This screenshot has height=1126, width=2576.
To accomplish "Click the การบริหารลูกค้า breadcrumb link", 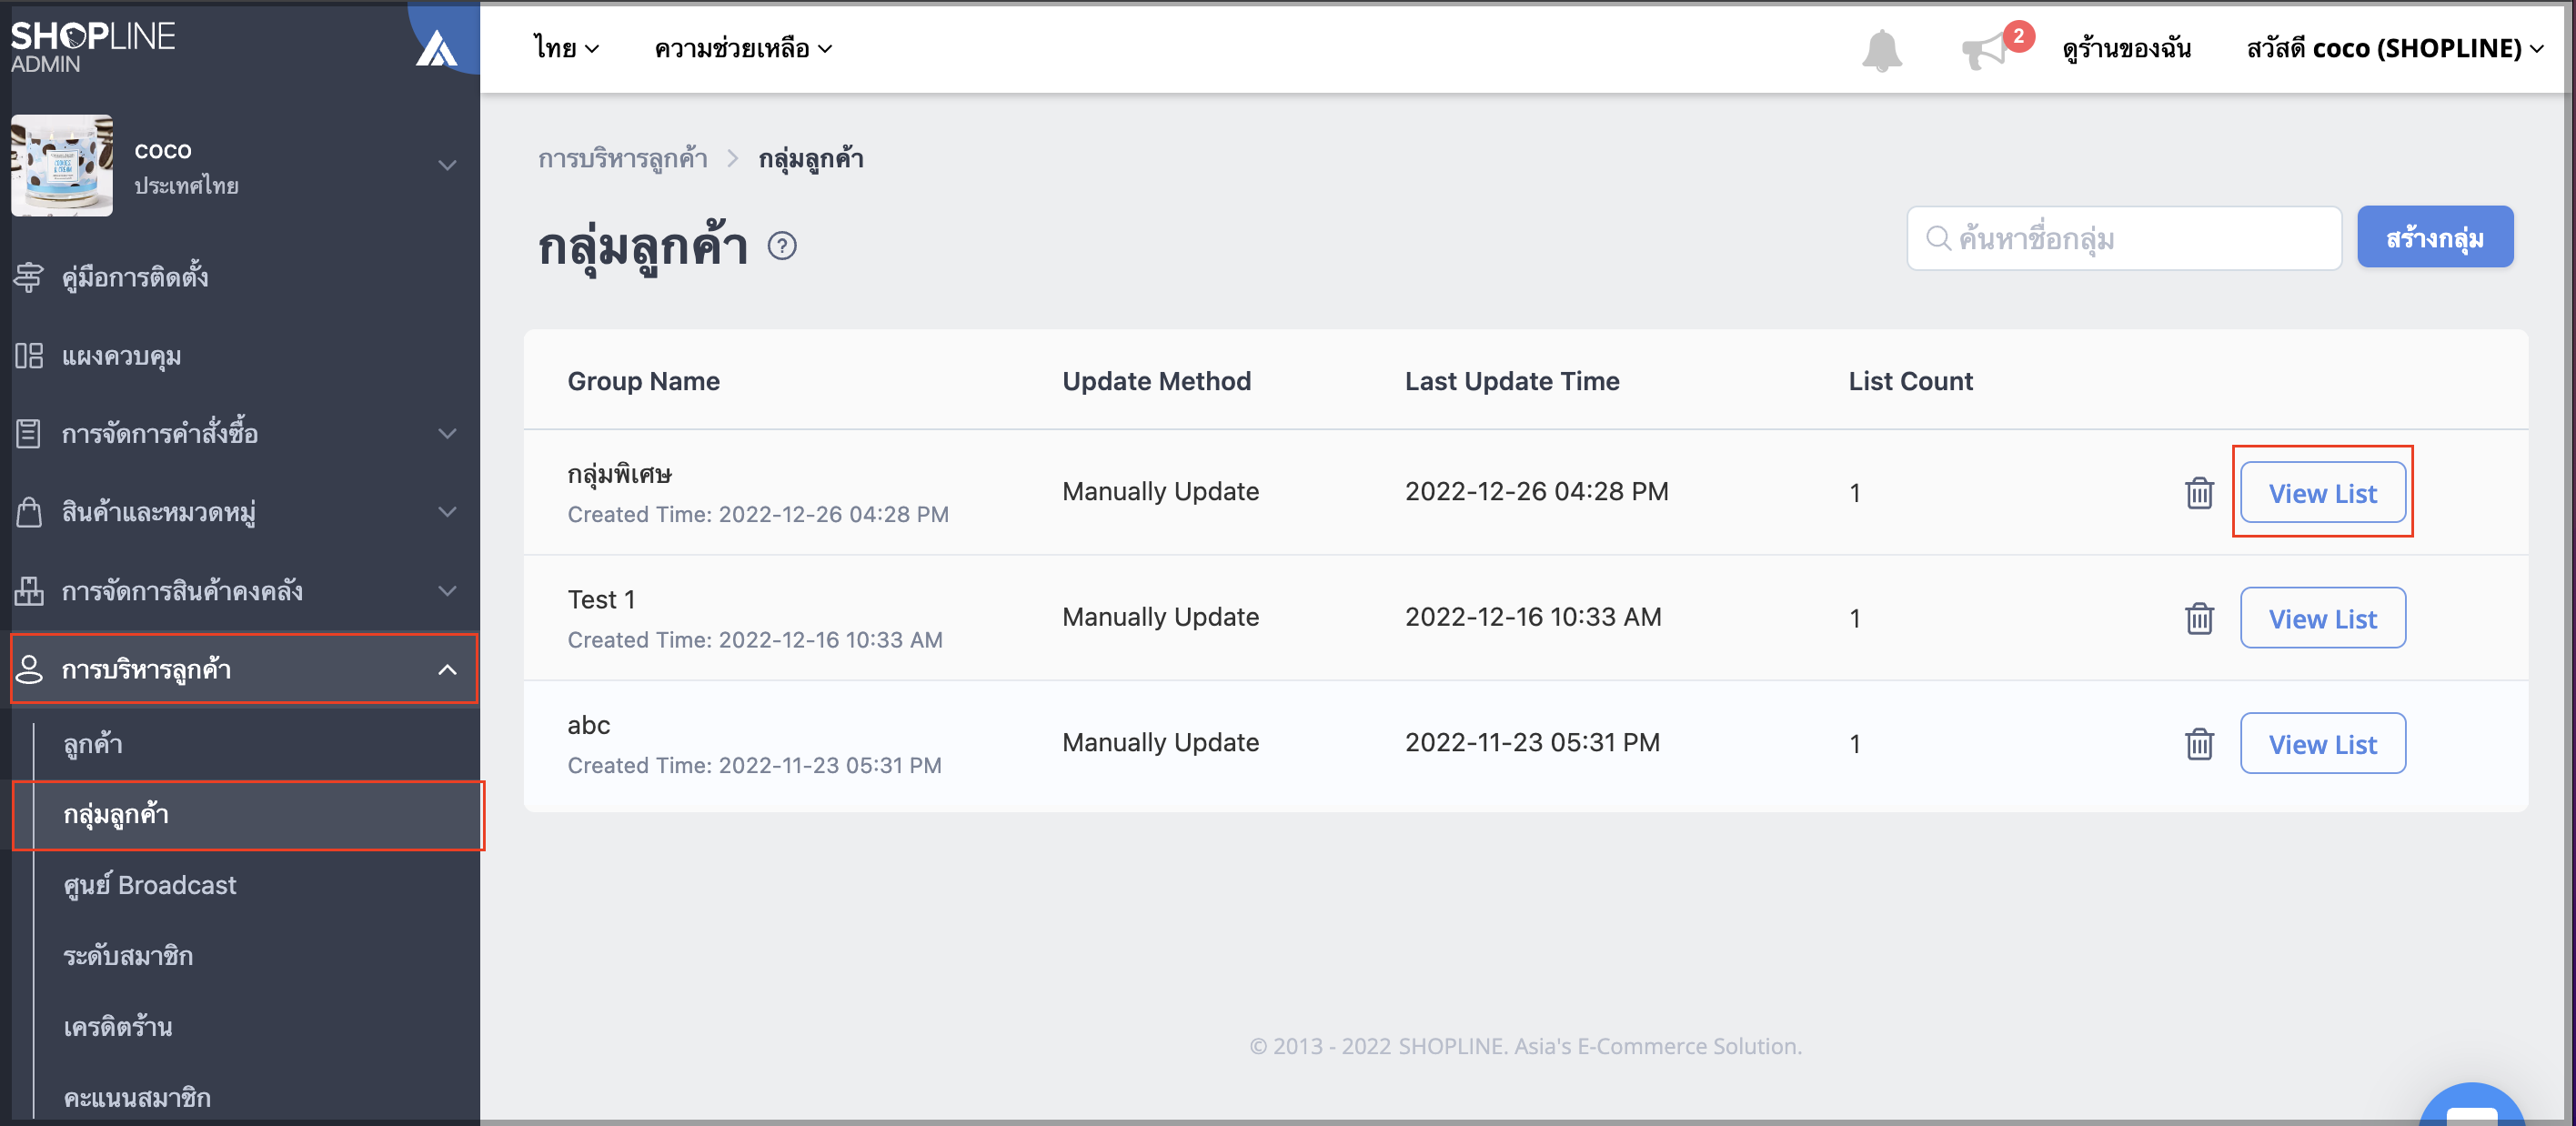I will pyautogui.click(x=622, y=158).
